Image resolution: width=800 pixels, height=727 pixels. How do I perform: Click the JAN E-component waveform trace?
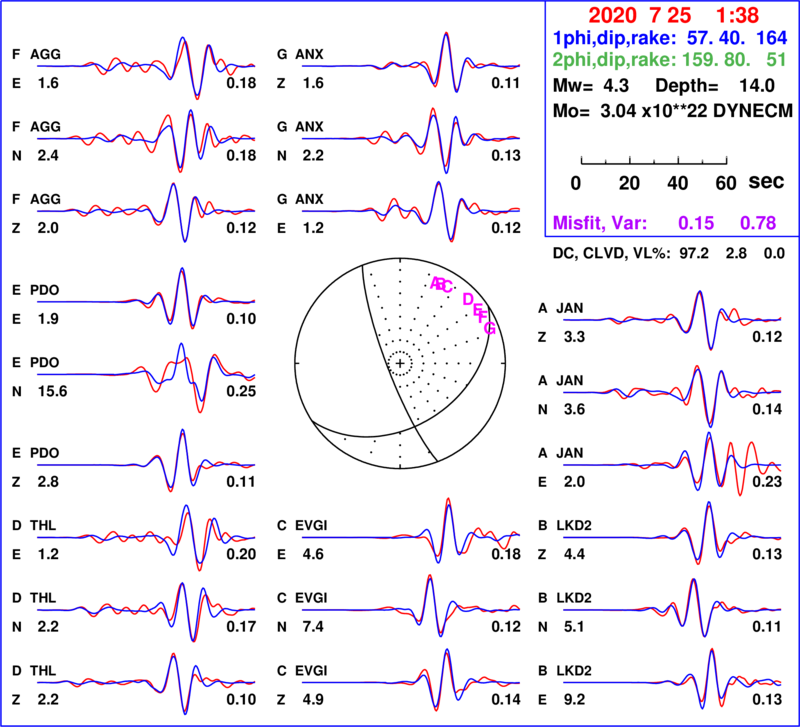click(672, 464)
